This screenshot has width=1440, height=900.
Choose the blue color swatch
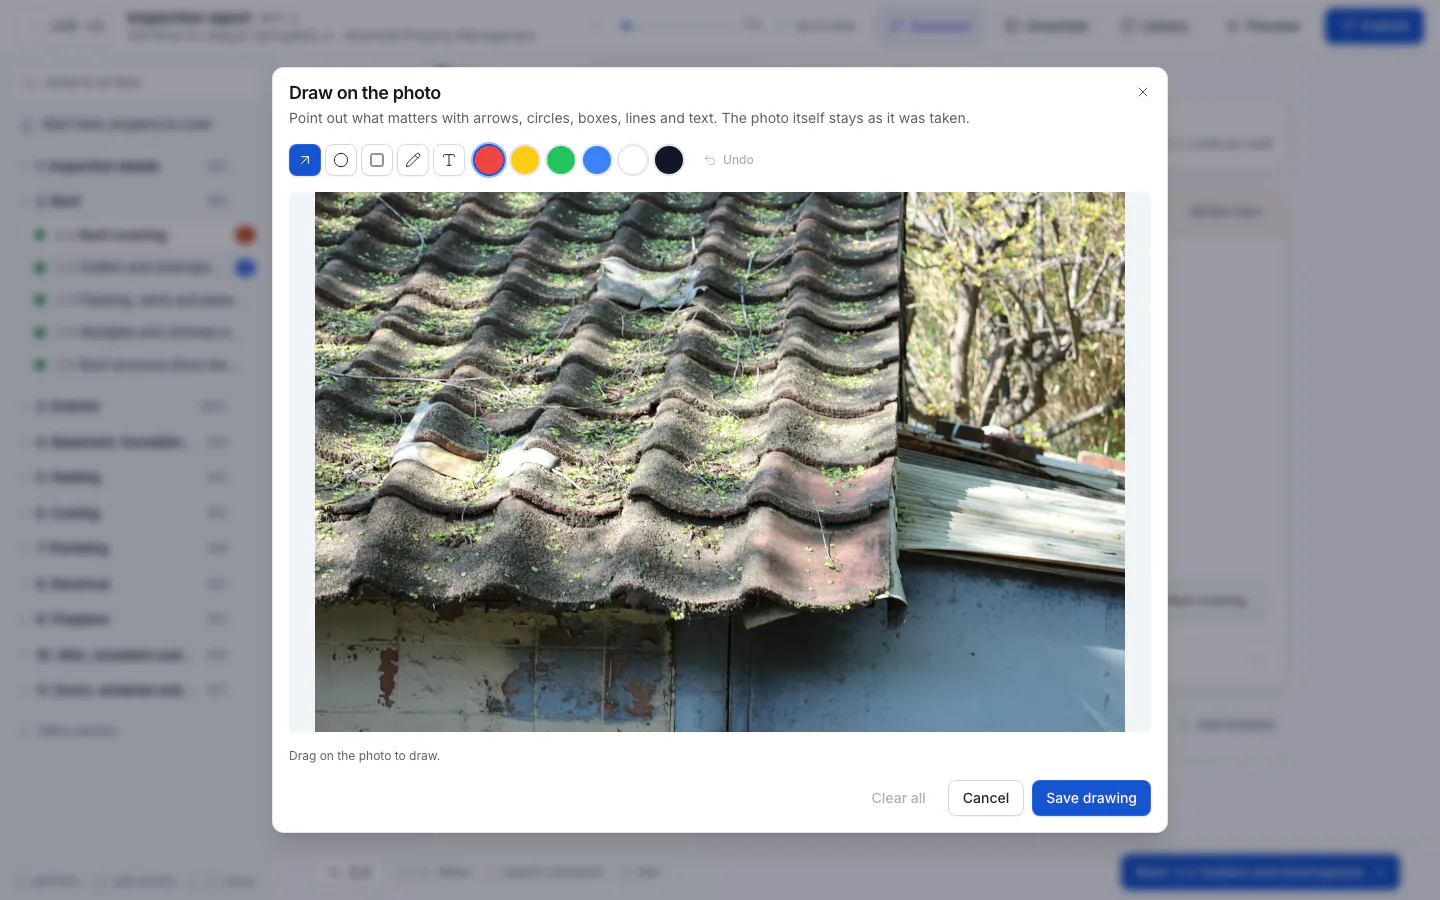tap(597, 160)
